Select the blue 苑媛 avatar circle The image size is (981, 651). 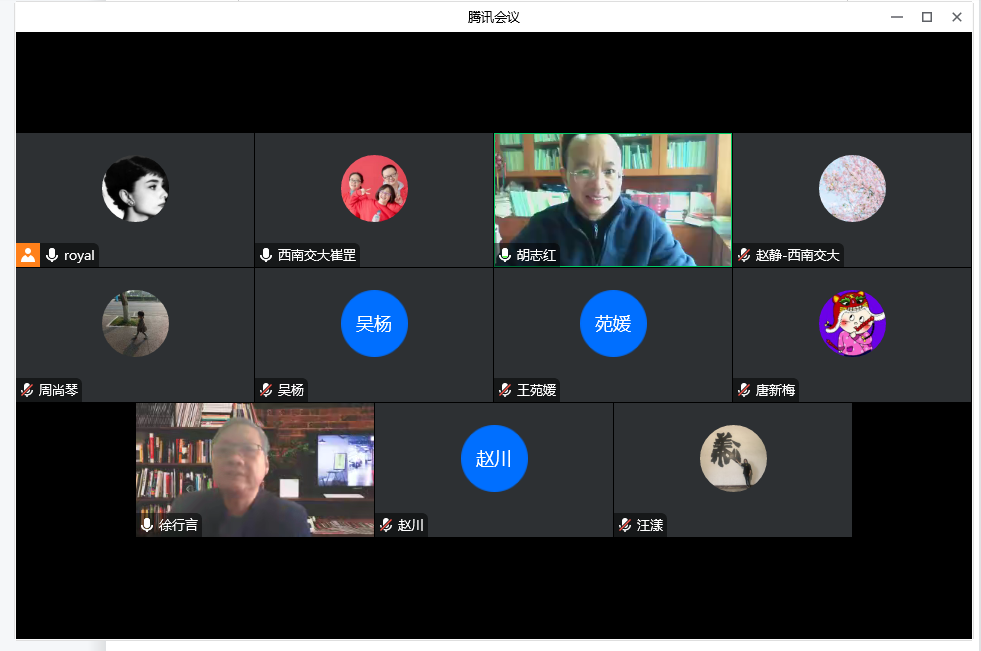613,323
